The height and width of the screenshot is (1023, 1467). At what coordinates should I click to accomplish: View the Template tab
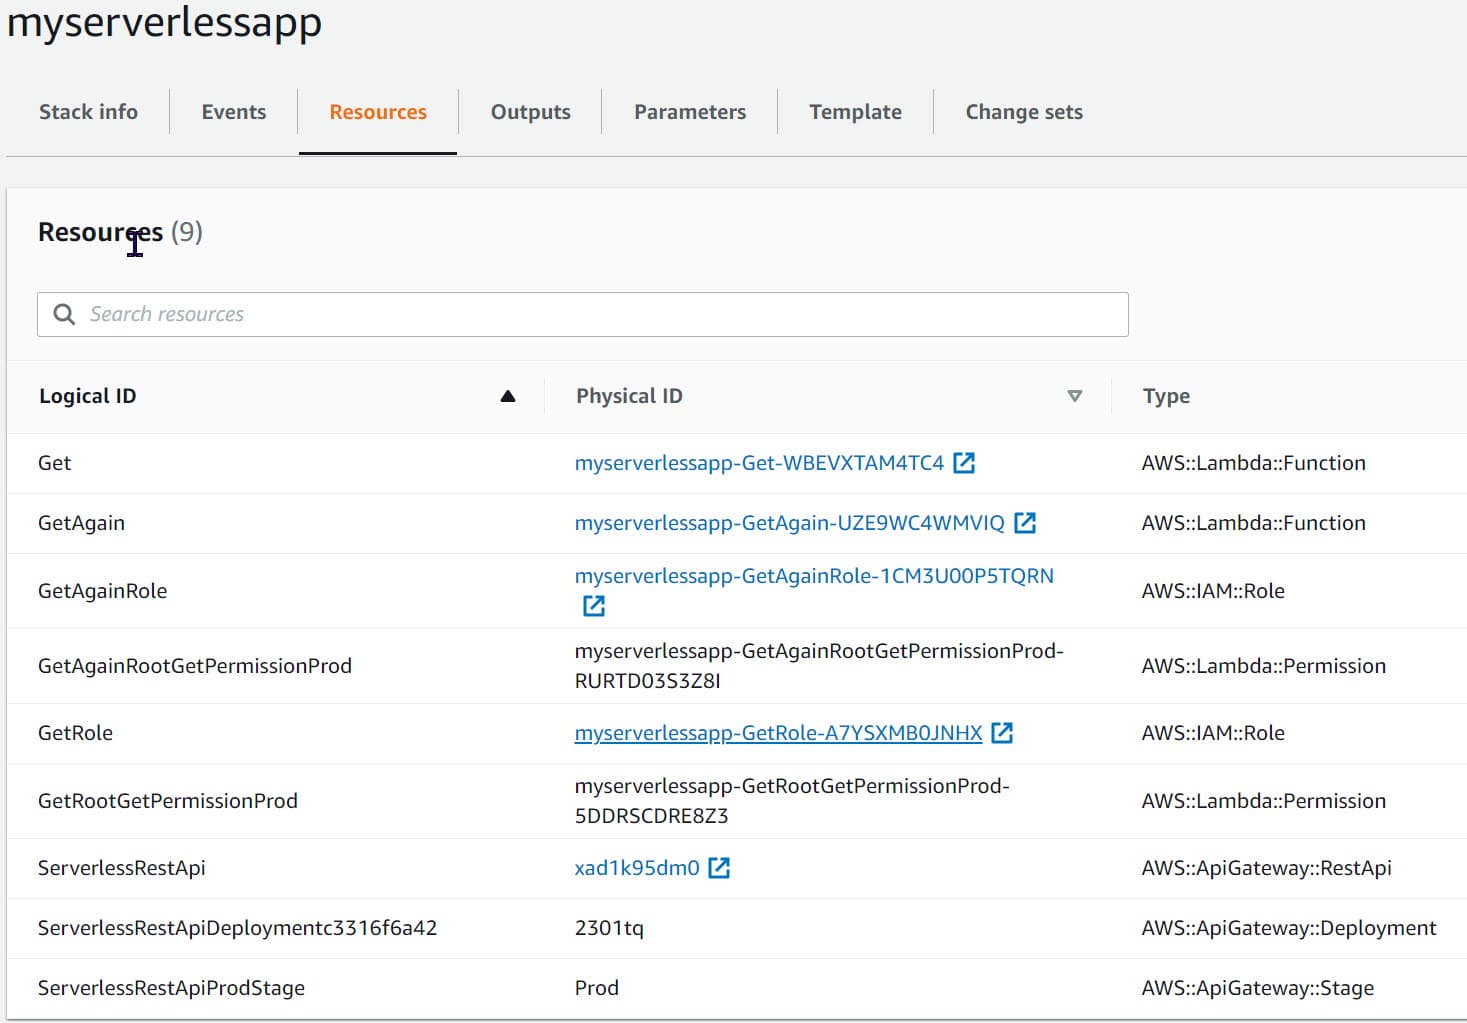pos(856,112)
